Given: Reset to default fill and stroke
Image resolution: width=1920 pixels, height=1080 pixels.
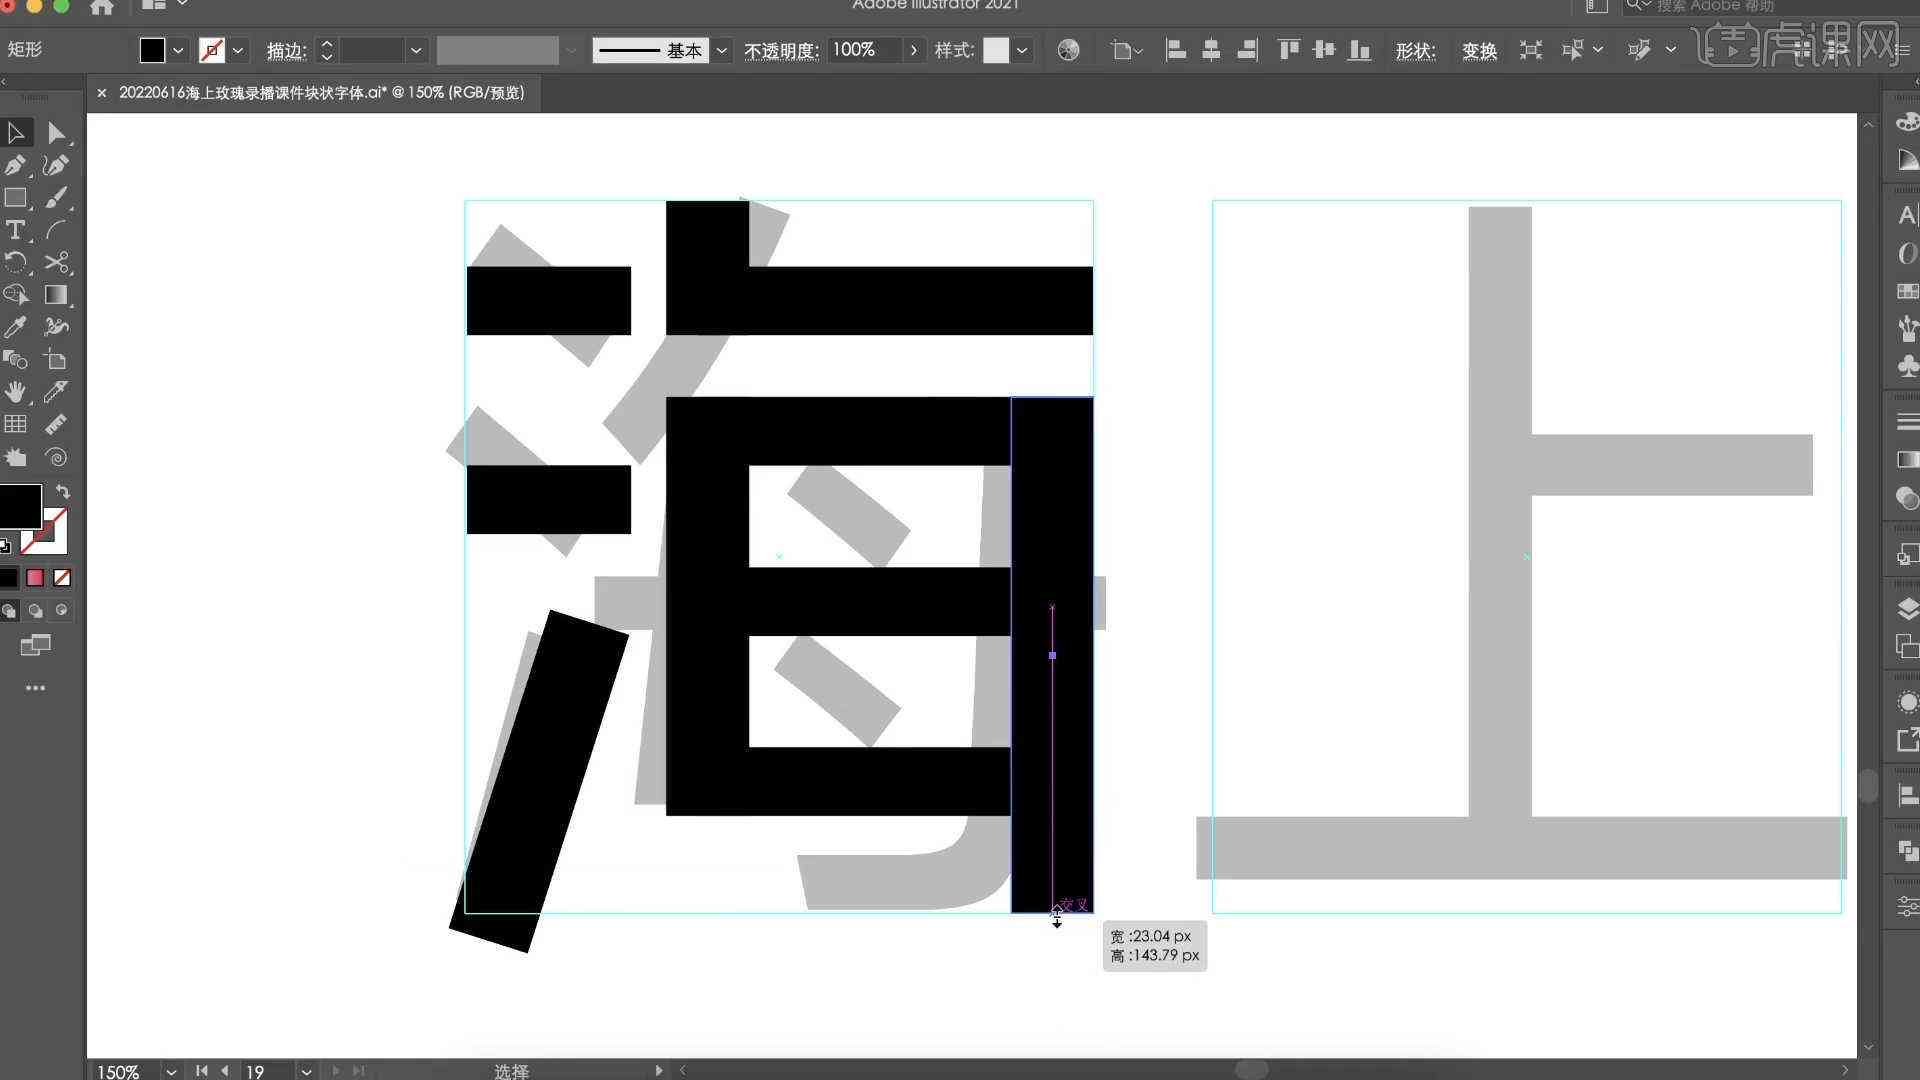Looking at the screenshot, I should (x=6, y=546).
